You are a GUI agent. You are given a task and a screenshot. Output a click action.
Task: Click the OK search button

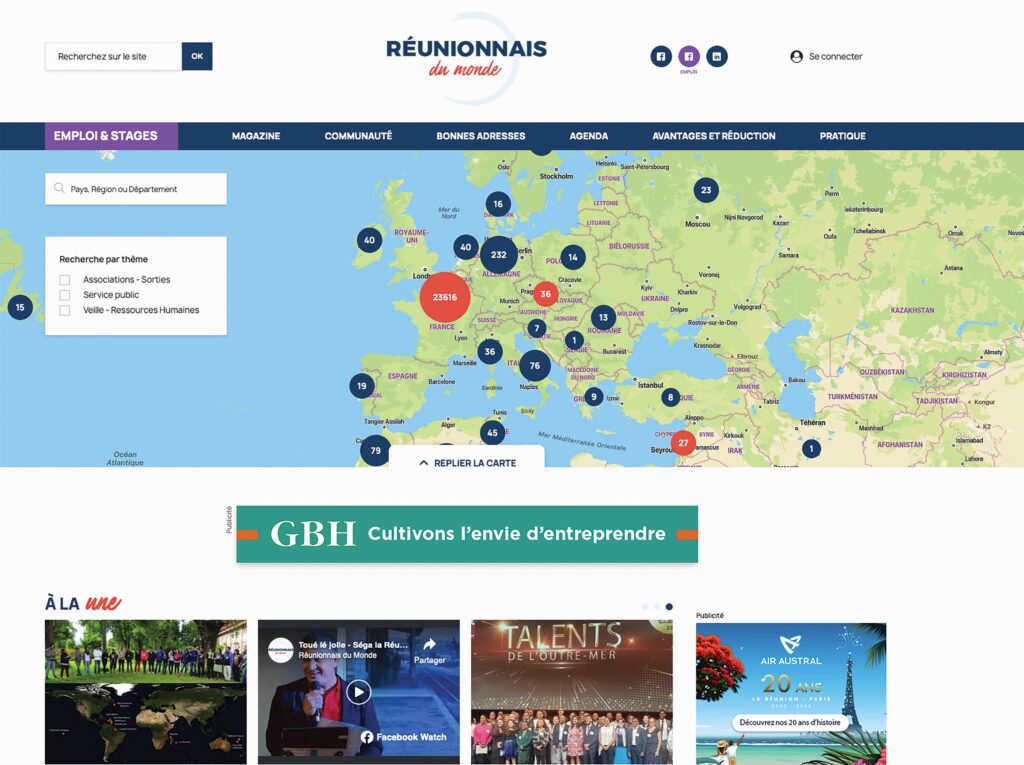click(197, 56)
